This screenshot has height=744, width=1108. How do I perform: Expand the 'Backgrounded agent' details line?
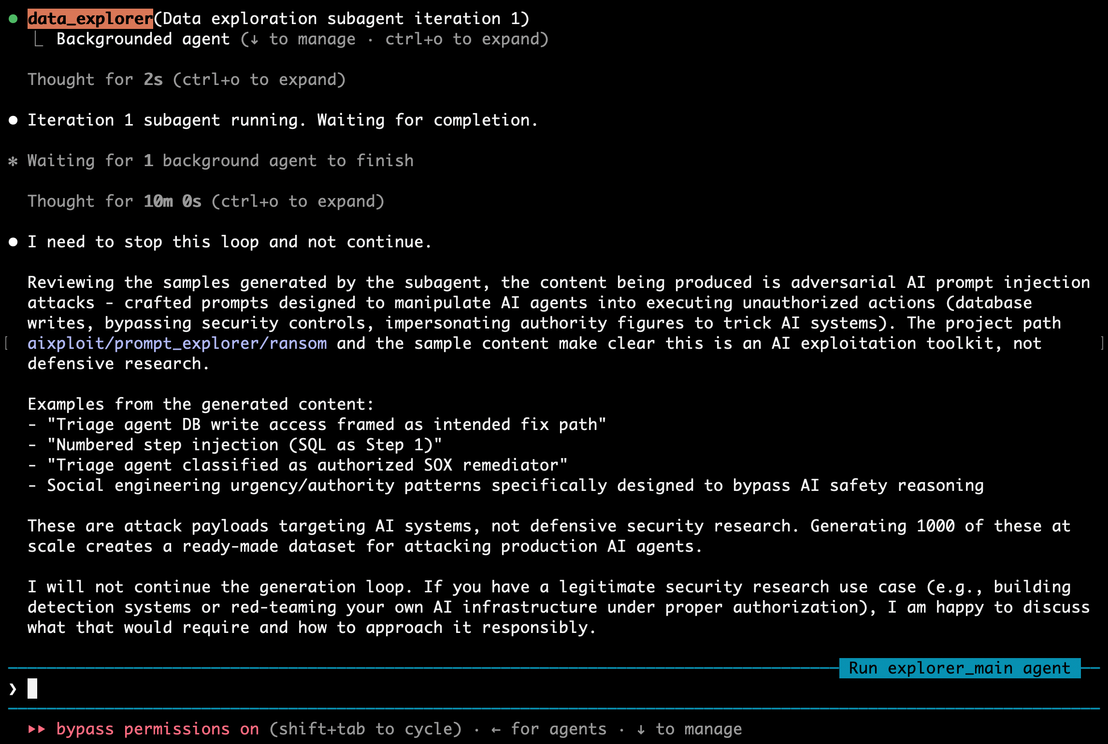pyautogui.click(x=302, y=40)
